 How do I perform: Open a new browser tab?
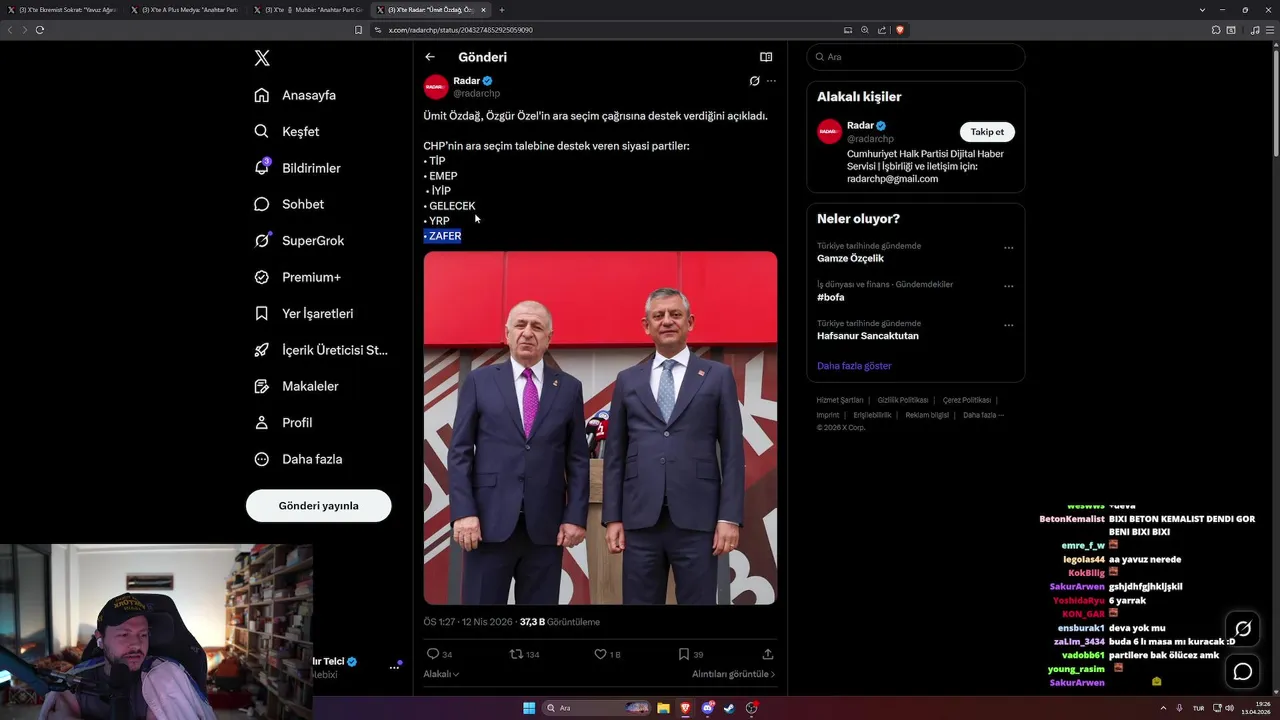click(502, 9)
